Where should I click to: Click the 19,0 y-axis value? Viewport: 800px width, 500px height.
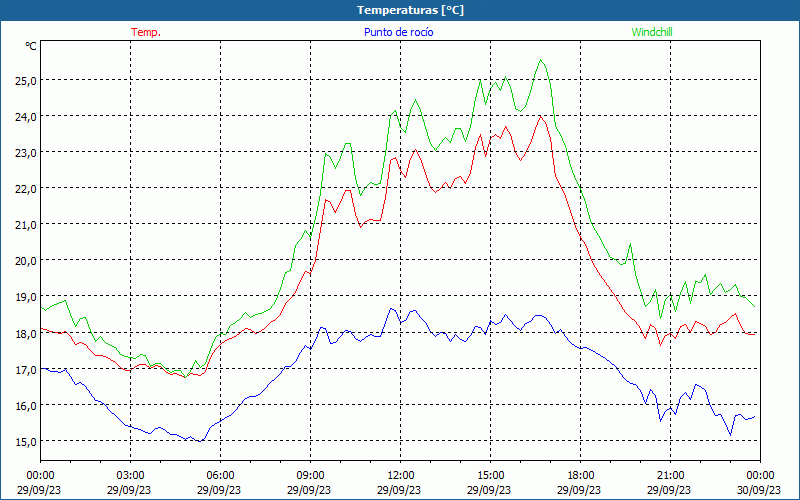click(x=26, y=297)
